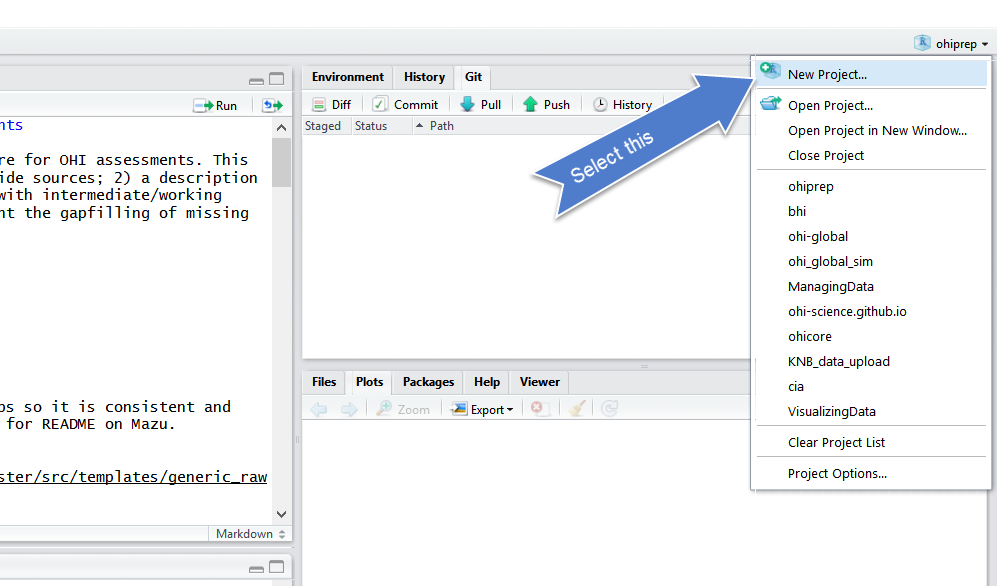Click the re-run previous code icon beside Run
This screenshot has height=586, width=997.
272,106
